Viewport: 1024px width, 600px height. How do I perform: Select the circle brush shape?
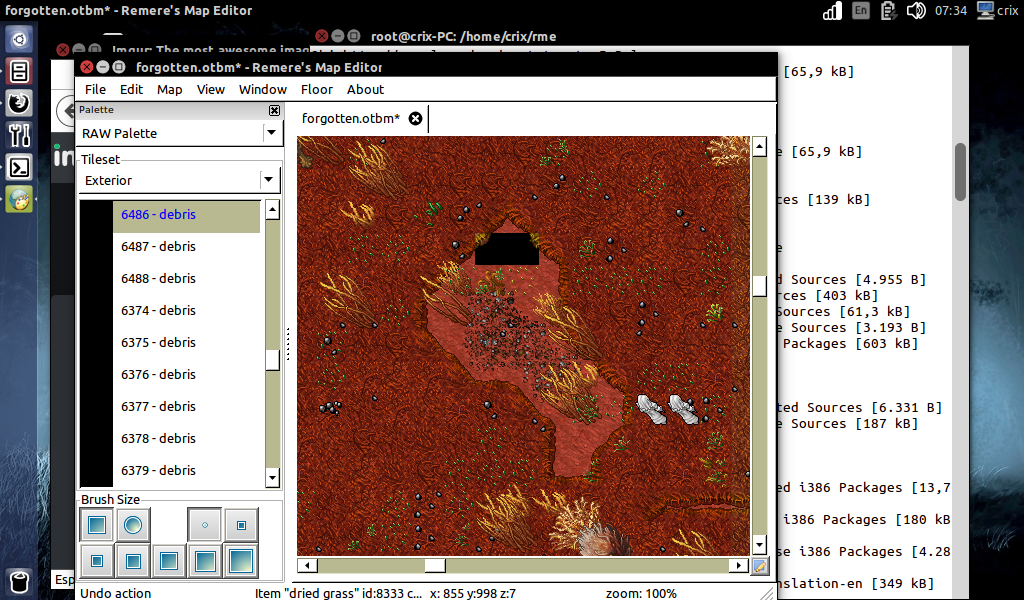(133, 525)
